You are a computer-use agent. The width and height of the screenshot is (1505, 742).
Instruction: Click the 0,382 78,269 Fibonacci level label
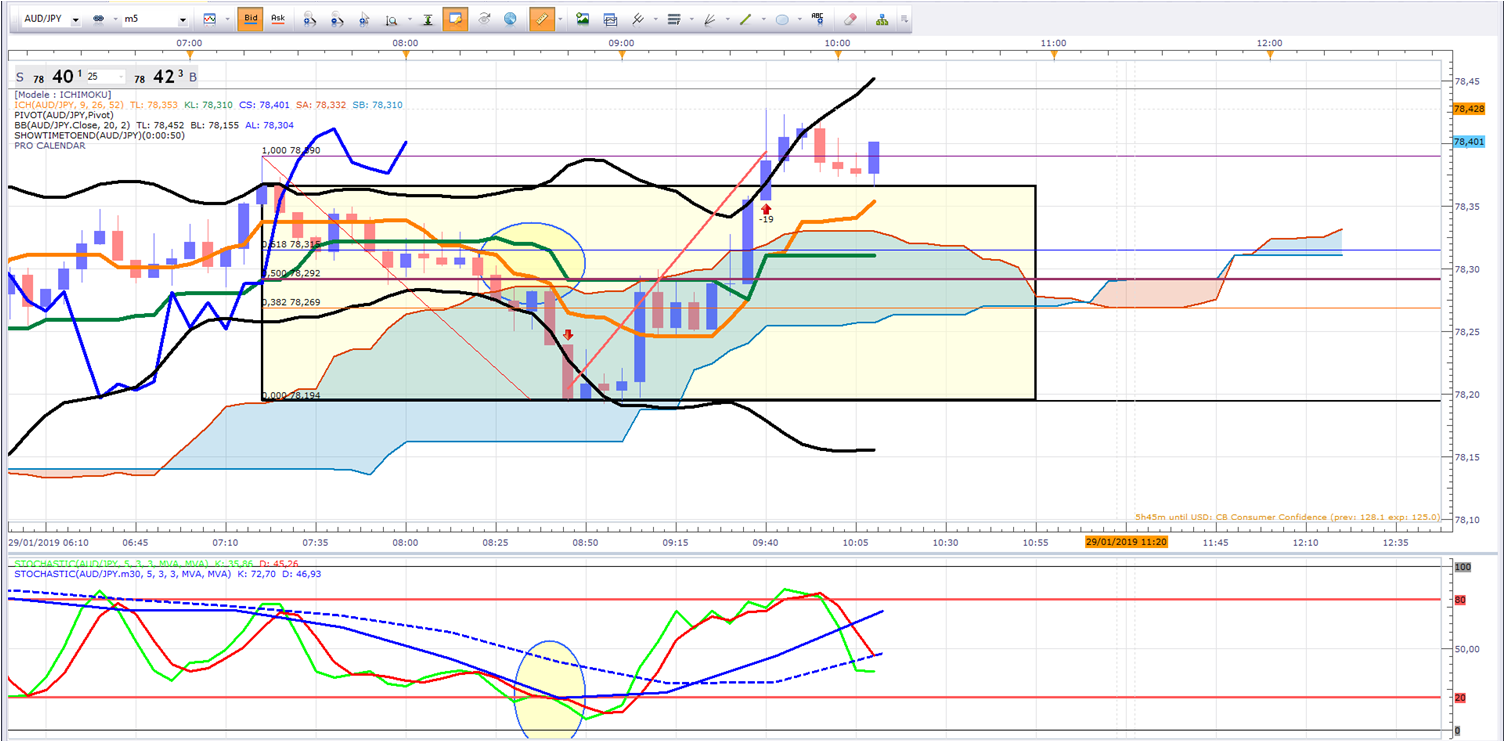[291, 302]
